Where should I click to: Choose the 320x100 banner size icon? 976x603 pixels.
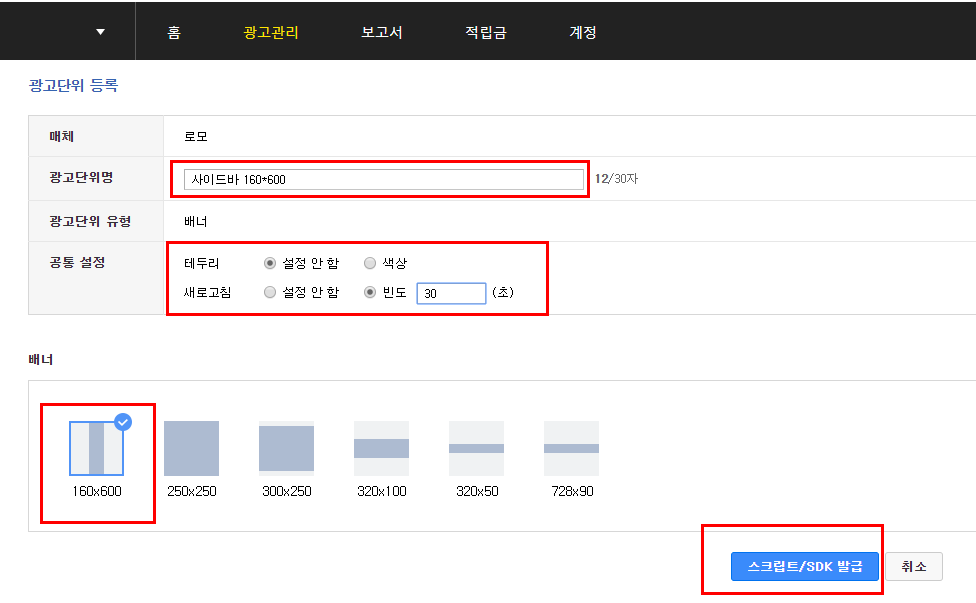pos(382,448)
